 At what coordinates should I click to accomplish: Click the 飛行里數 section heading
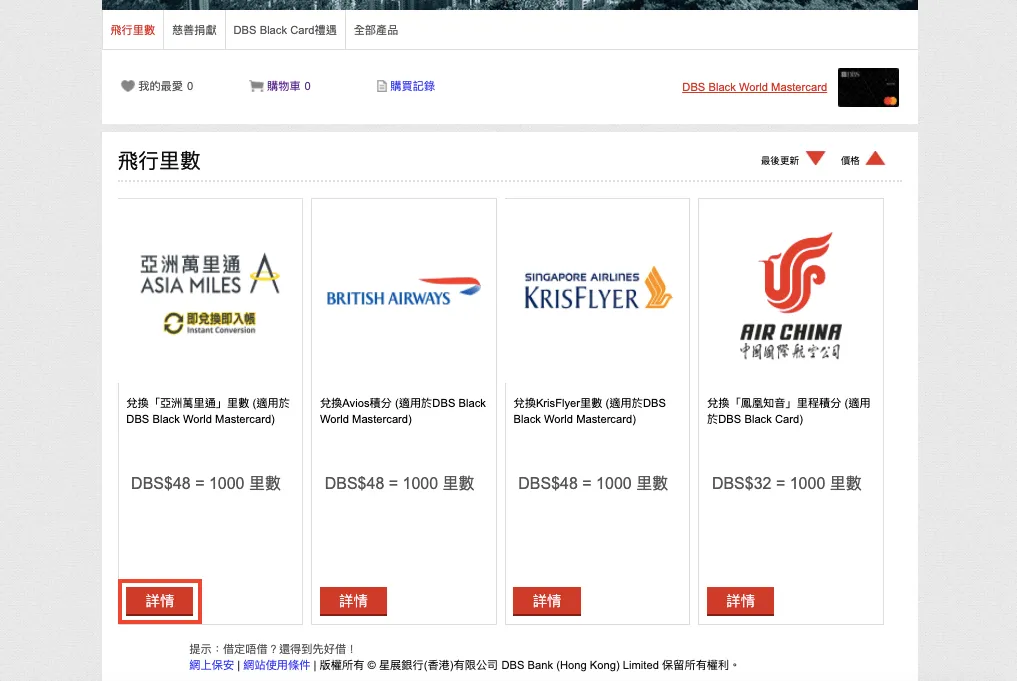point(160,160)
